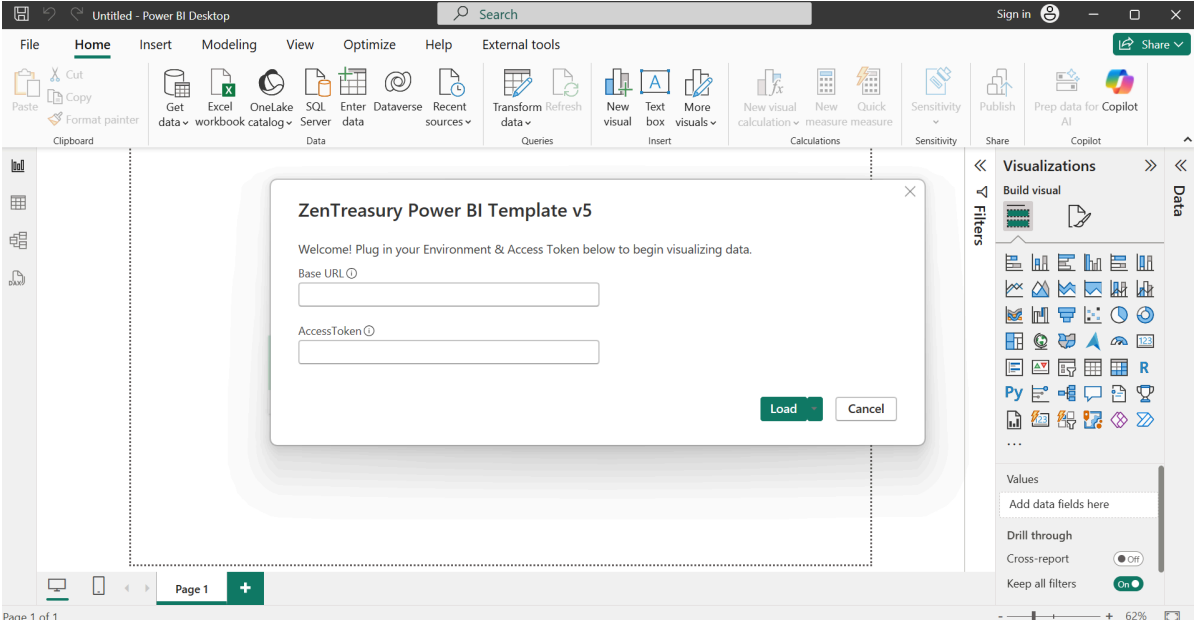
Task: Open the External tools menu
Action: tap(521, 44)
